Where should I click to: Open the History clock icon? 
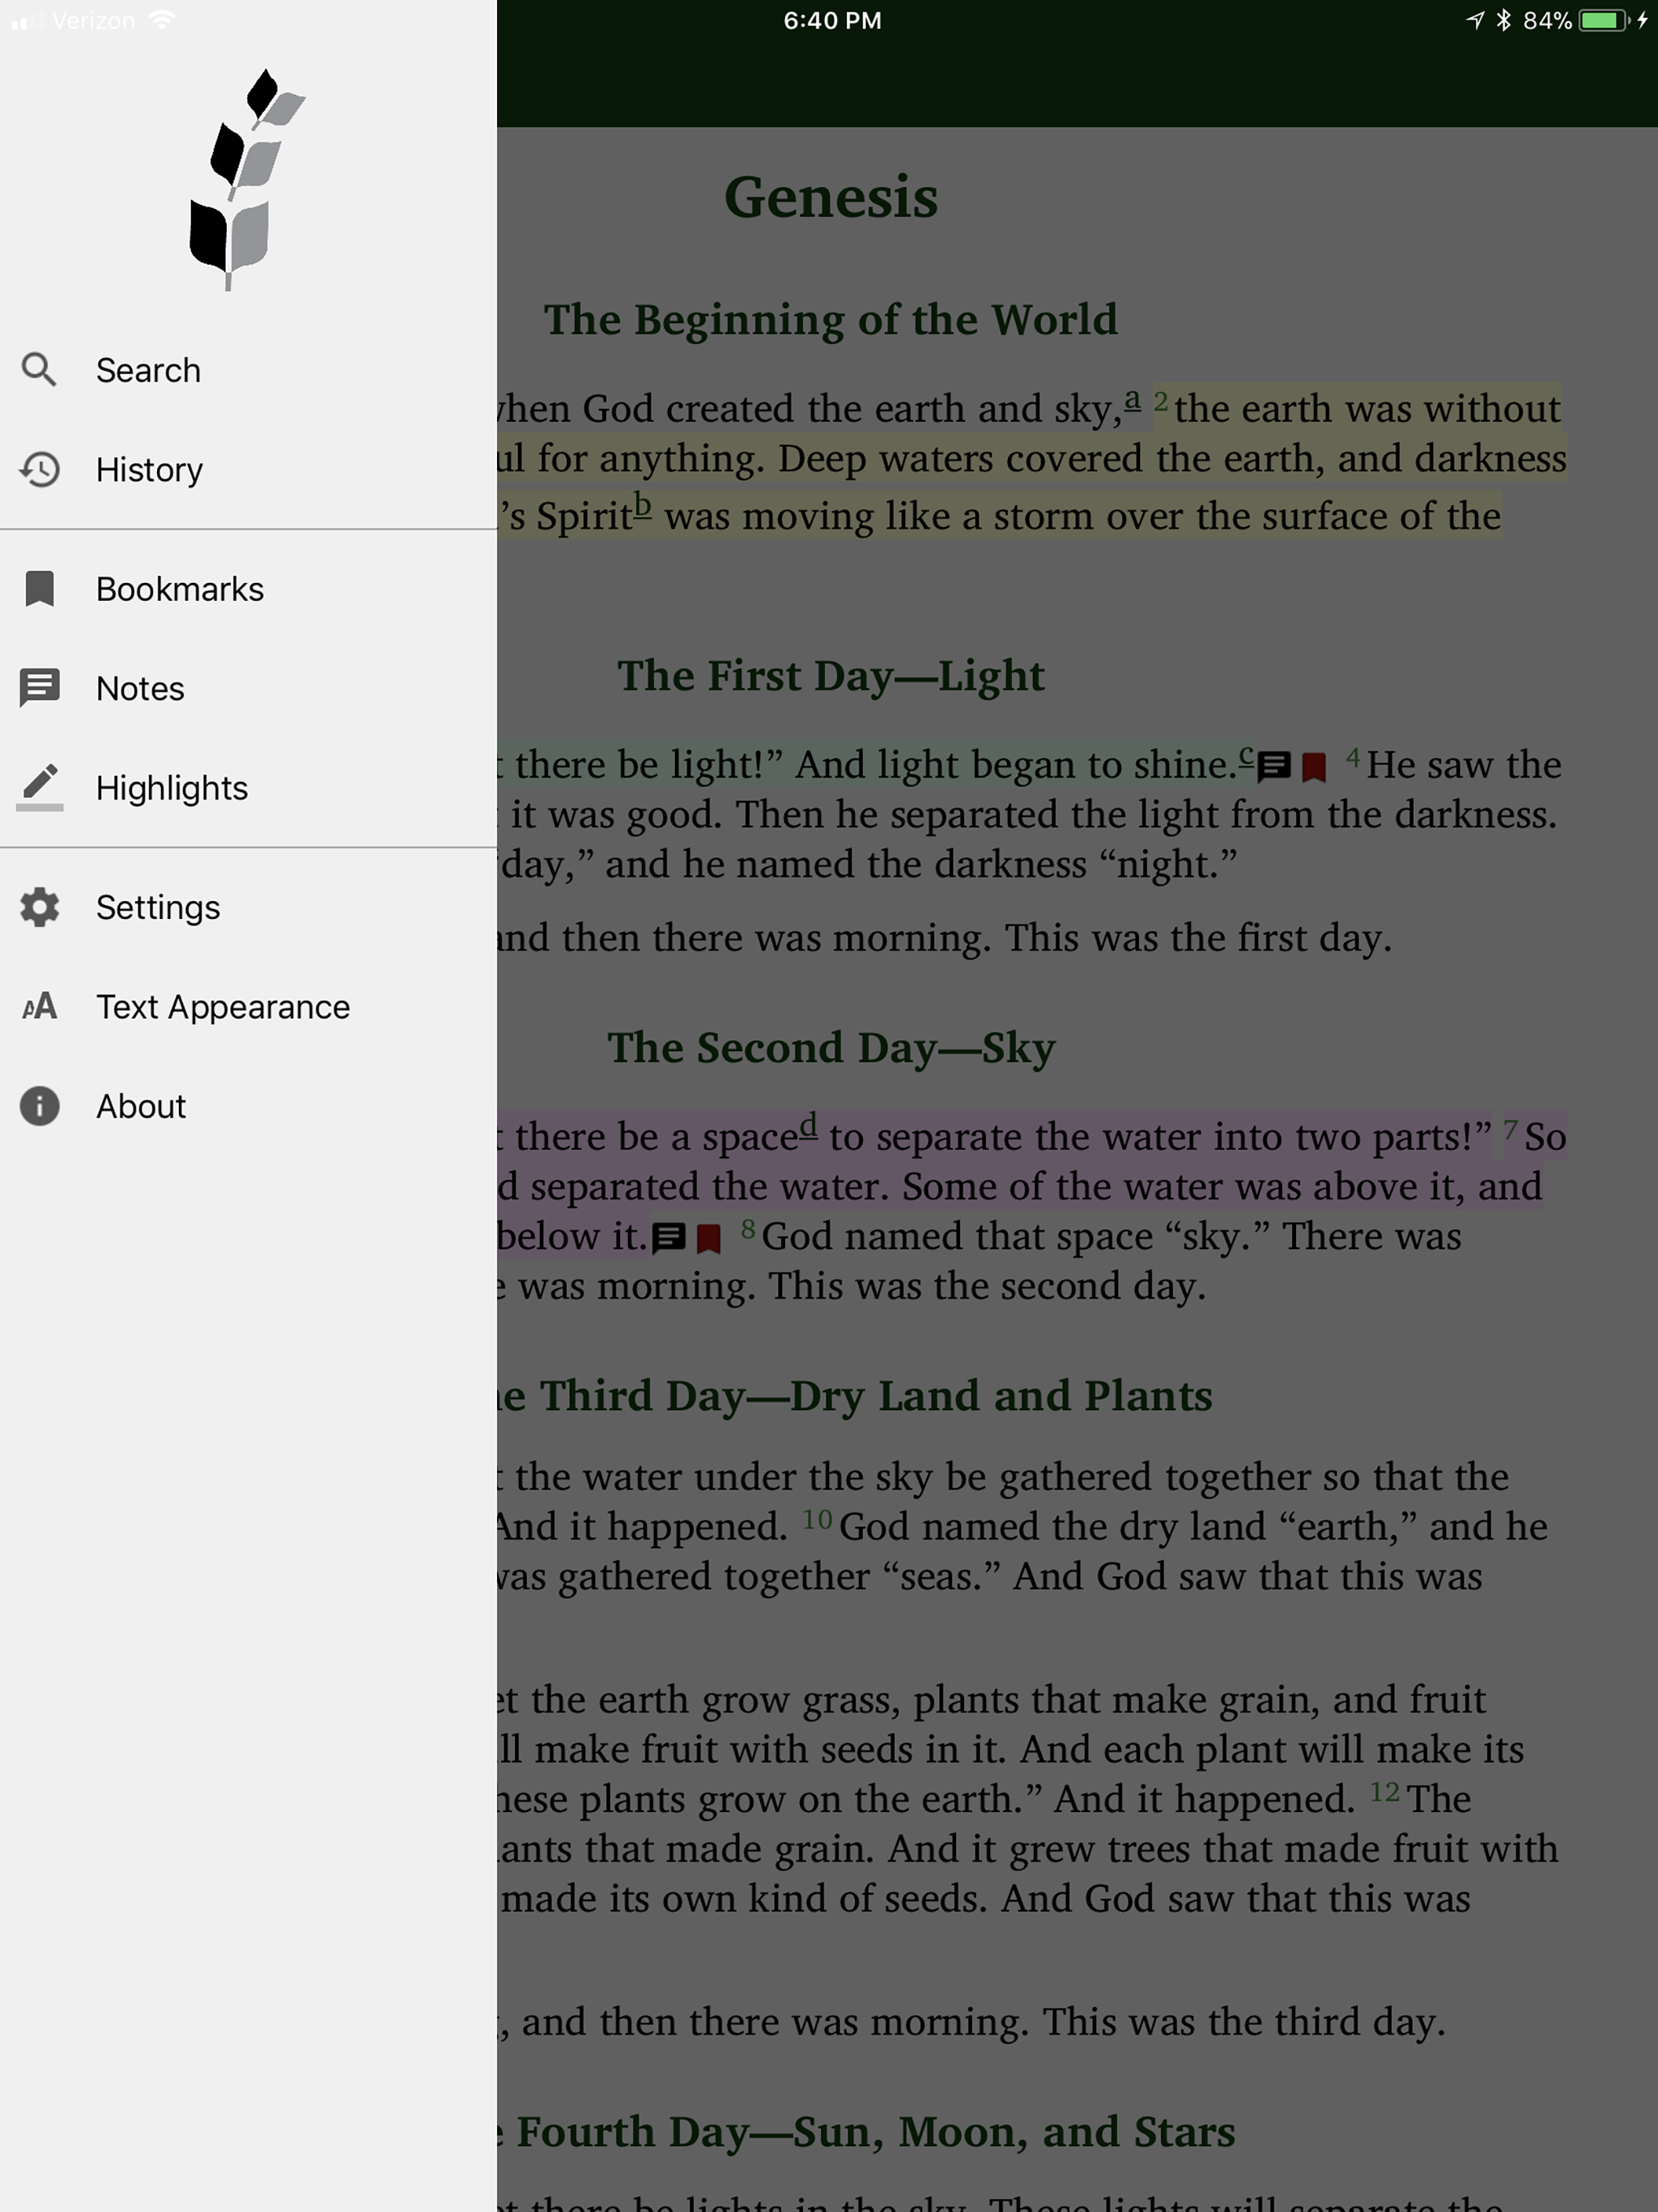[40, 469]
